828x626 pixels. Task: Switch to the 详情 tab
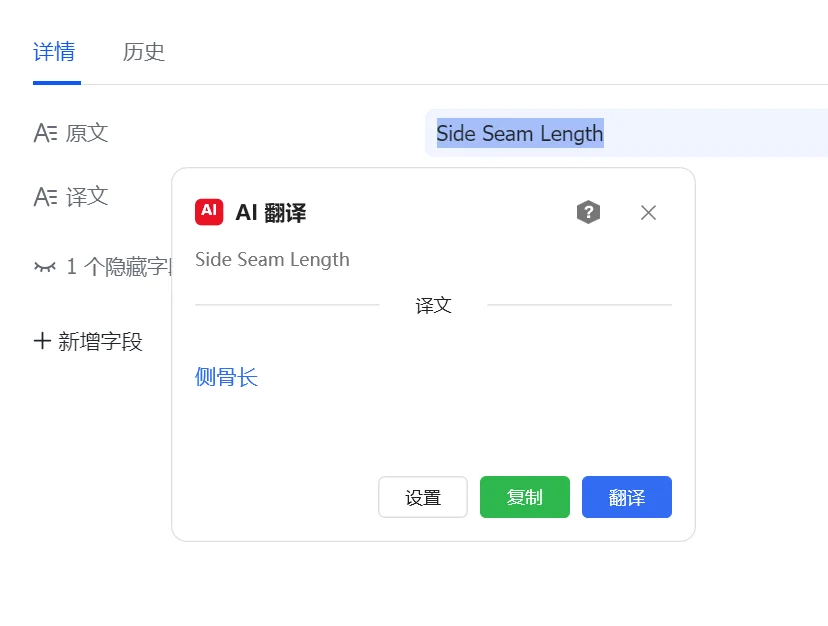click(x=54, y=52)
